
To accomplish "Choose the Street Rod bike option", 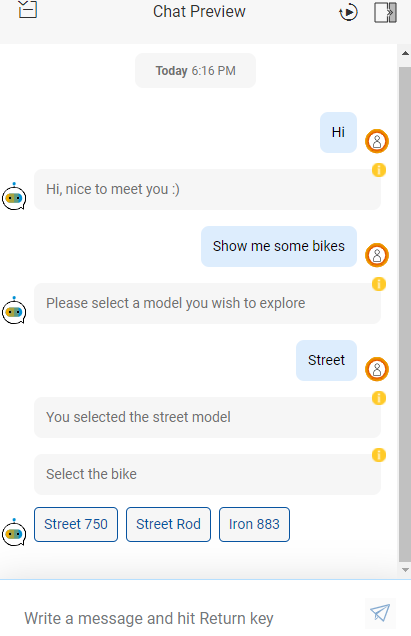I will (x=168, y=524).
